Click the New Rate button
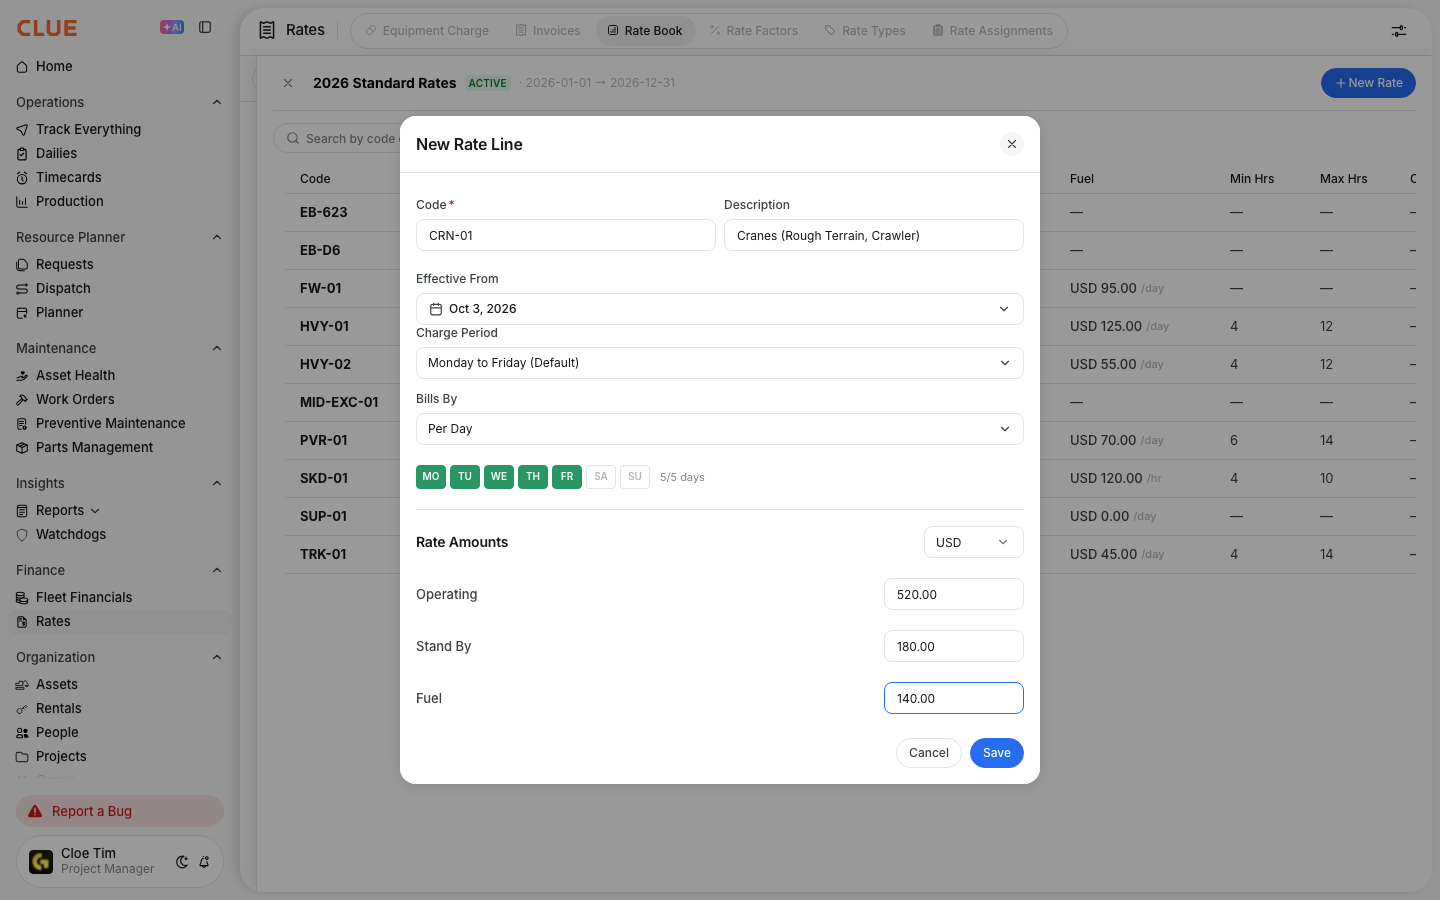 [x=1368, y=83]
